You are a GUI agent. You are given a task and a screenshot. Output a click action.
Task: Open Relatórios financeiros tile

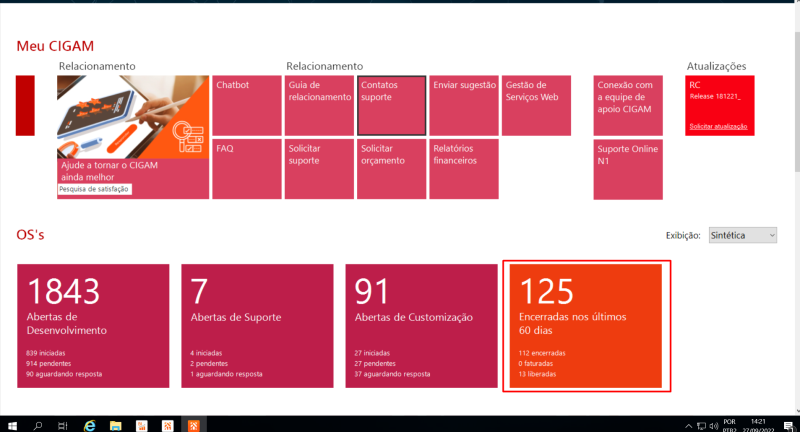[464, 169]
